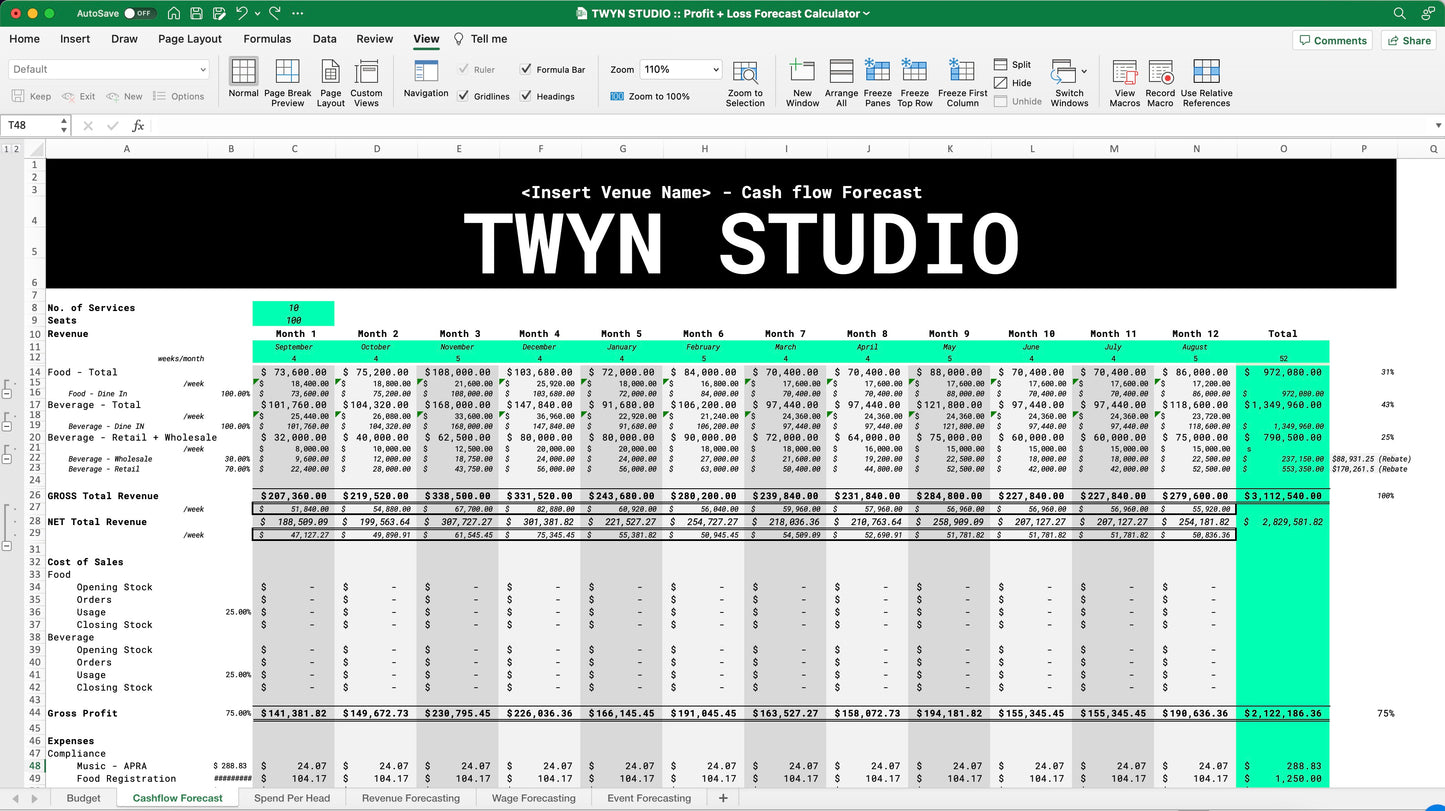
Task: Select the Music - APRA row label
Action: coord(111,766)
